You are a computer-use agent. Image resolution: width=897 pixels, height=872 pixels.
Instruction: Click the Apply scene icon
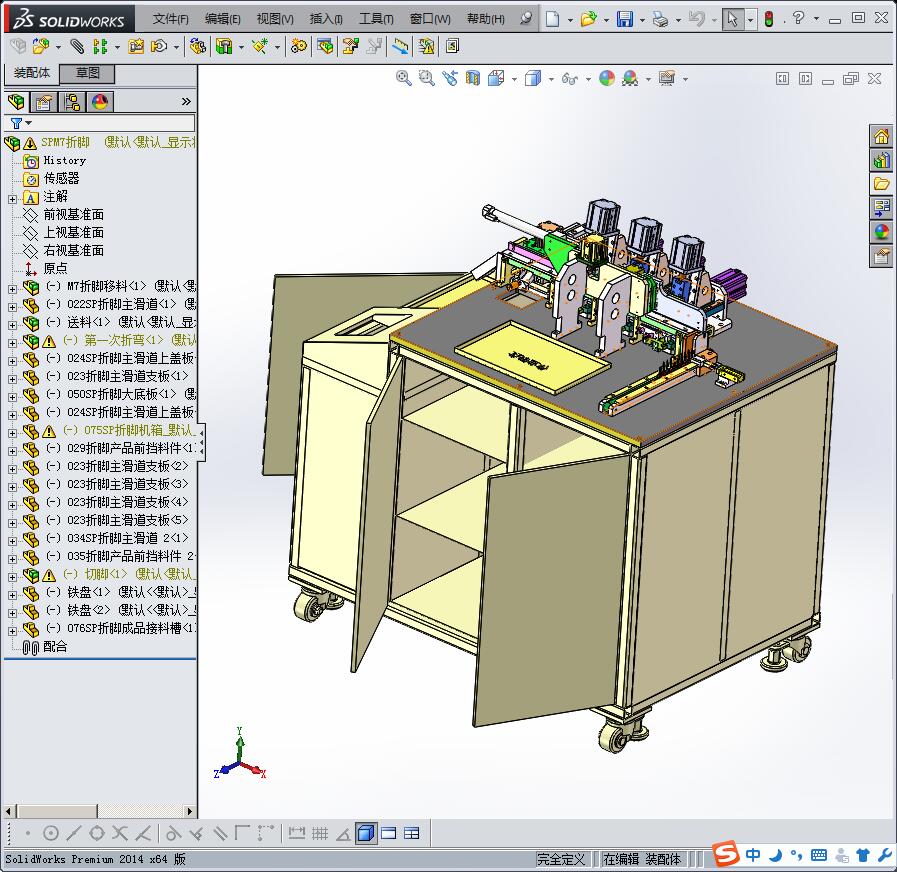coord(630,78)
